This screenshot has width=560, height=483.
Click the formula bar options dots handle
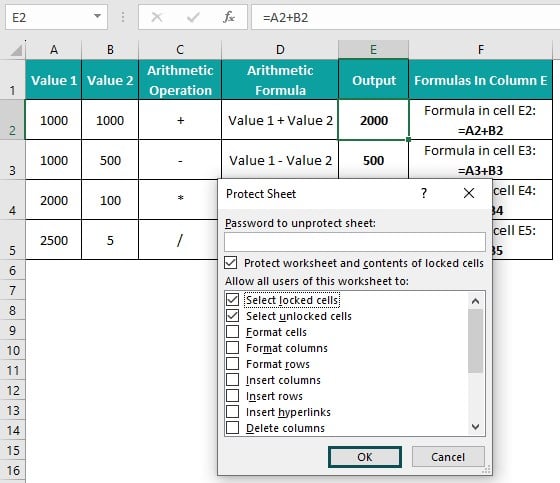tap(123, 17)
